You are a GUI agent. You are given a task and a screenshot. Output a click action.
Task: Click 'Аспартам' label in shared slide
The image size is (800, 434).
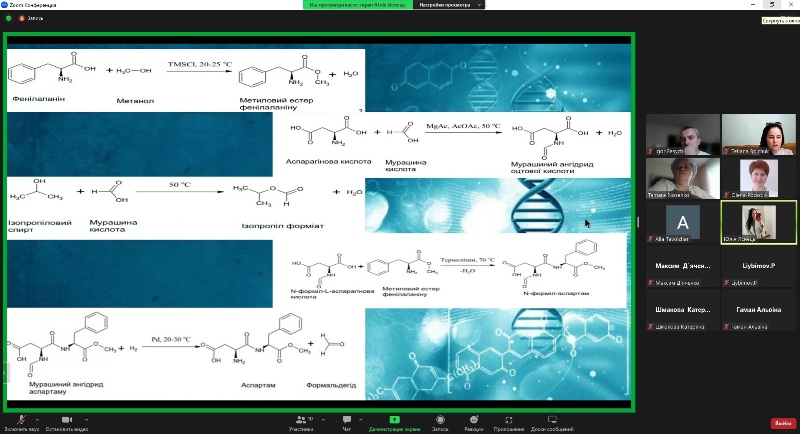(x=258, y=385)
